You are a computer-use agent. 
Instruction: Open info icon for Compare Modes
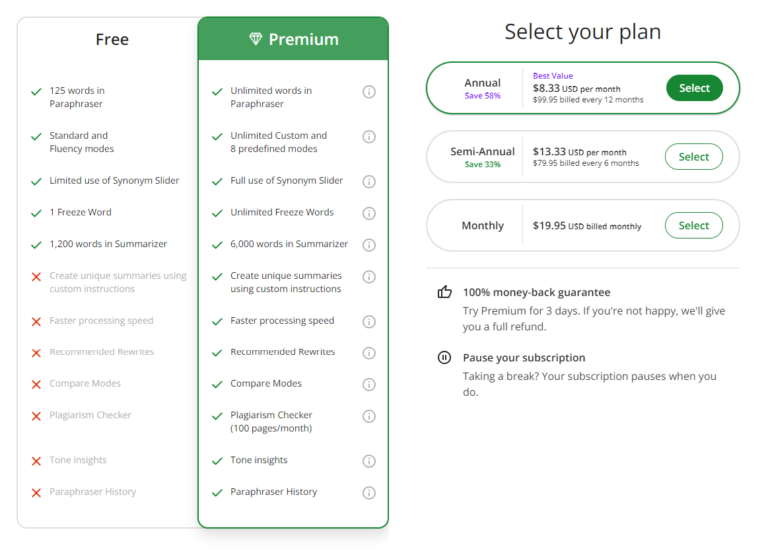[369, 384]
